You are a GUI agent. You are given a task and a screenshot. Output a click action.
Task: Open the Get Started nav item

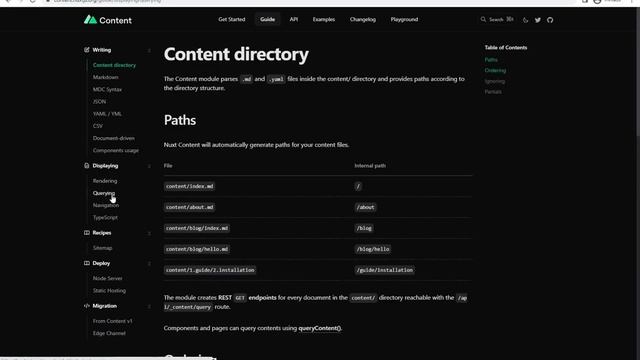(232, 19)
